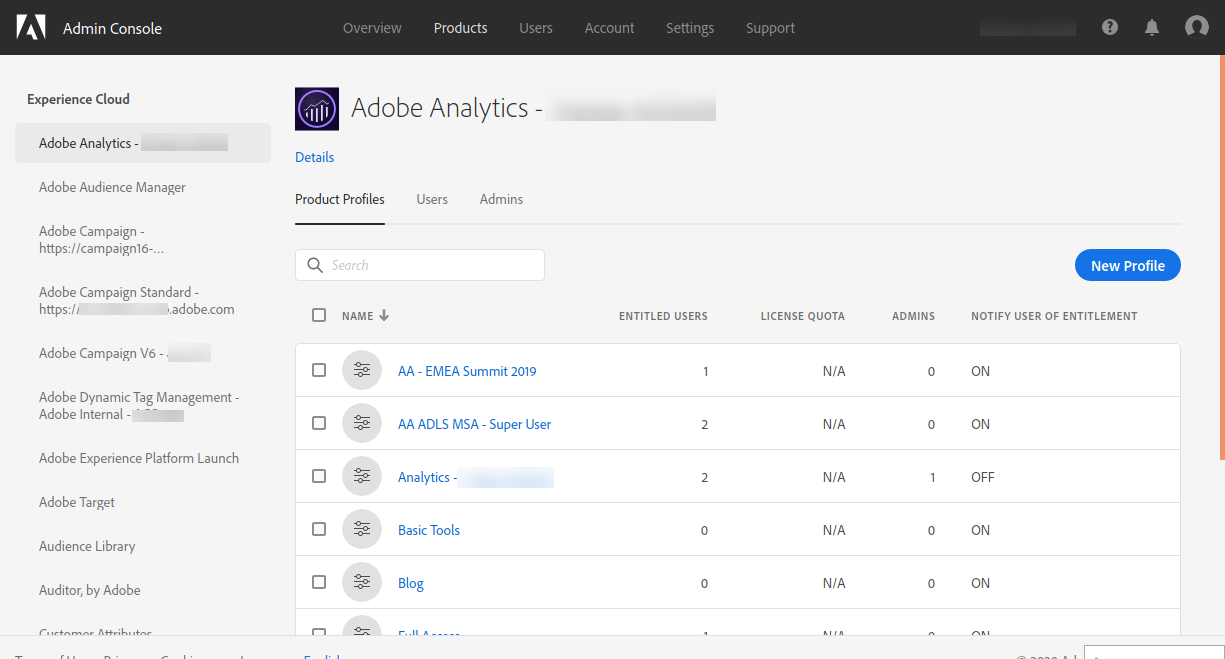Click the Notify User of Entitlement header
The height and width of the screenshot is (659, 1225).
1054,316
